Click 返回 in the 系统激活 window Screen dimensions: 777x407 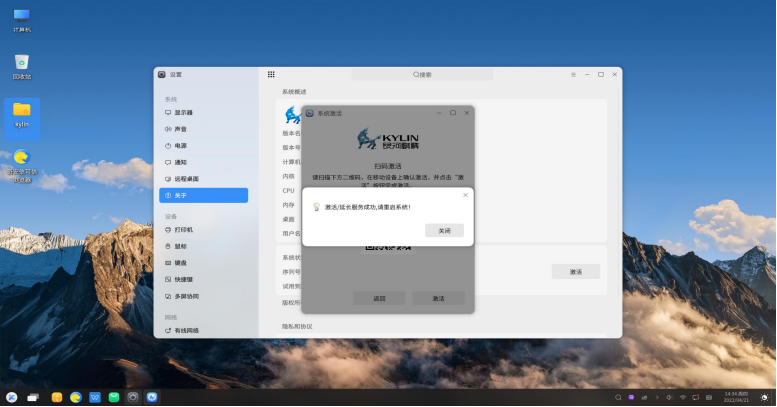point(379,298)
